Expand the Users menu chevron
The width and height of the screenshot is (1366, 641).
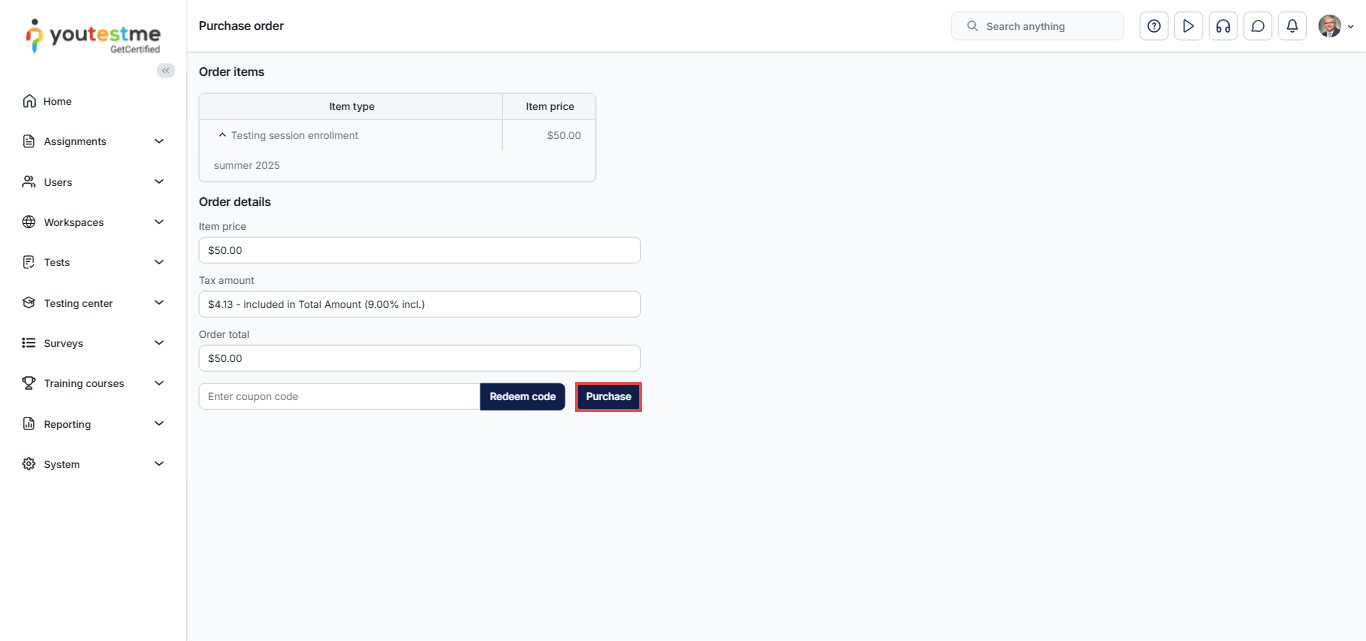[x=159, y=182]
